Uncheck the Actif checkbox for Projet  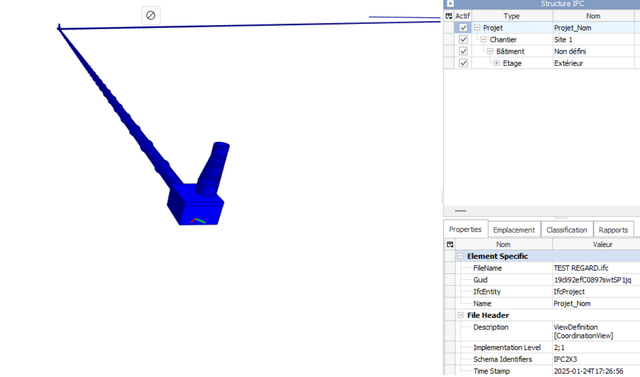pyautogui.click(x=463, y=28)
